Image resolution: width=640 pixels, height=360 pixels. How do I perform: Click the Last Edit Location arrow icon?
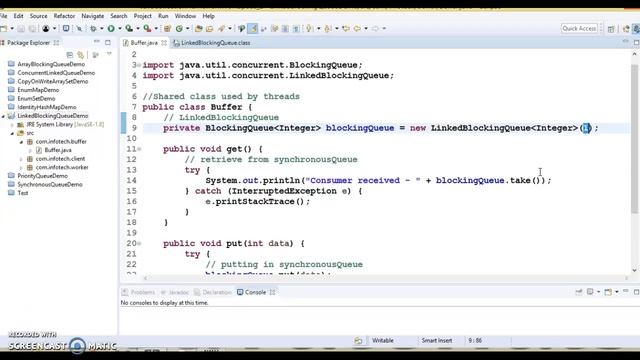click(x=346, y=29)
